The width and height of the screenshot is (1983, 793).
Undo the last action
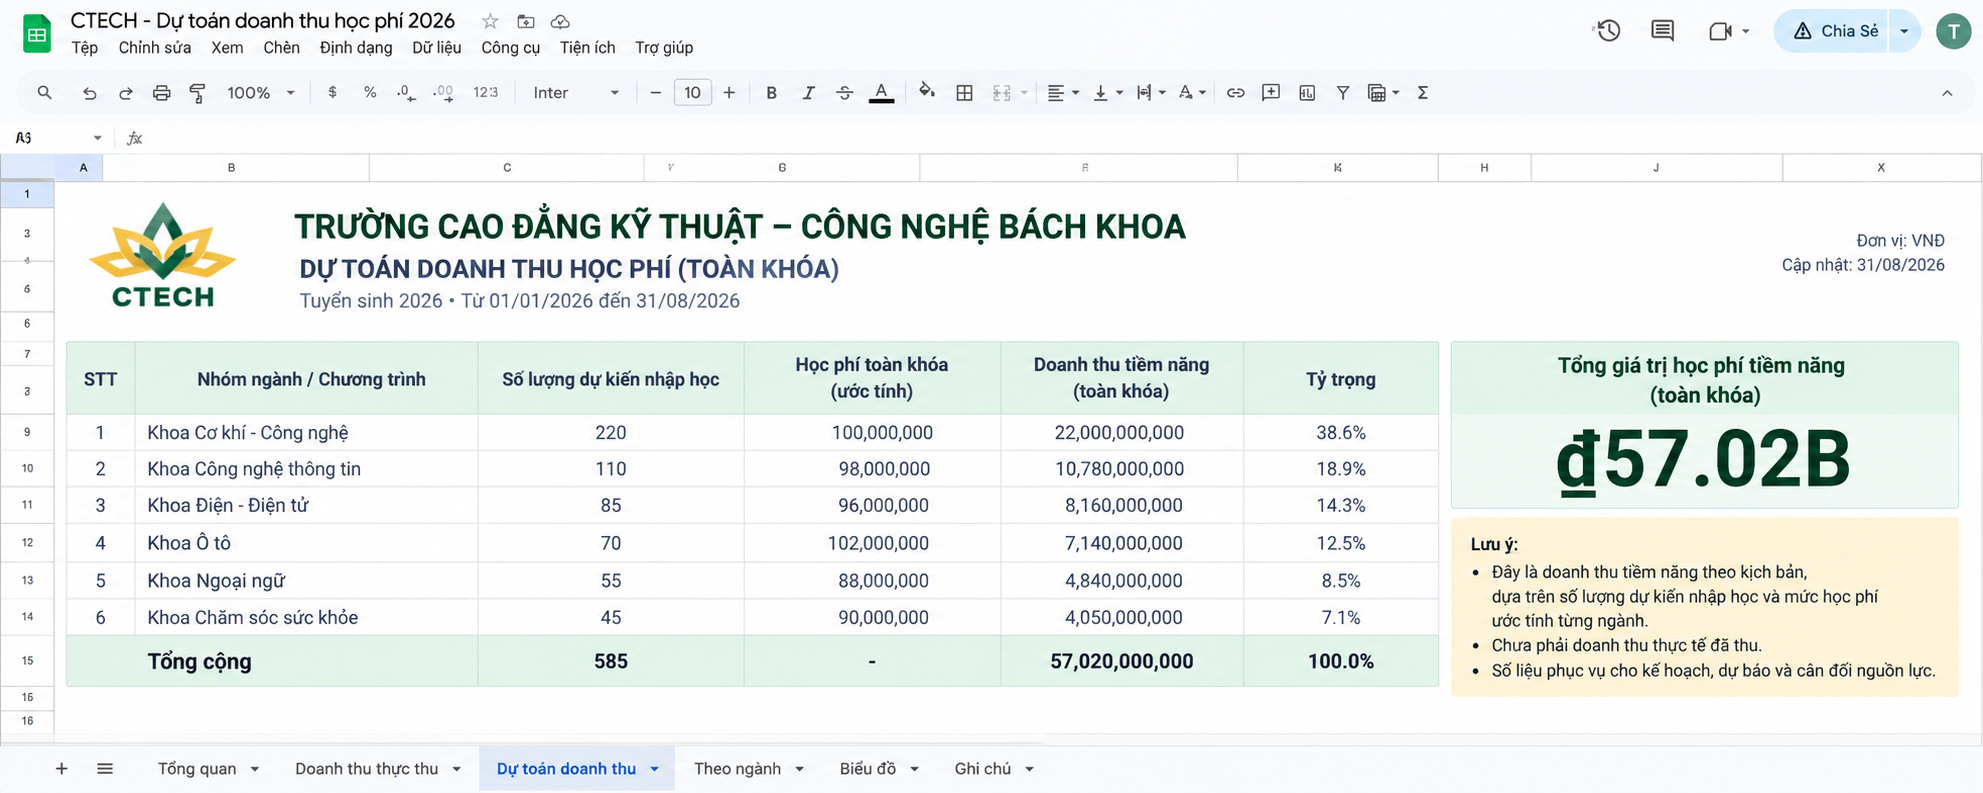point(90,93)
